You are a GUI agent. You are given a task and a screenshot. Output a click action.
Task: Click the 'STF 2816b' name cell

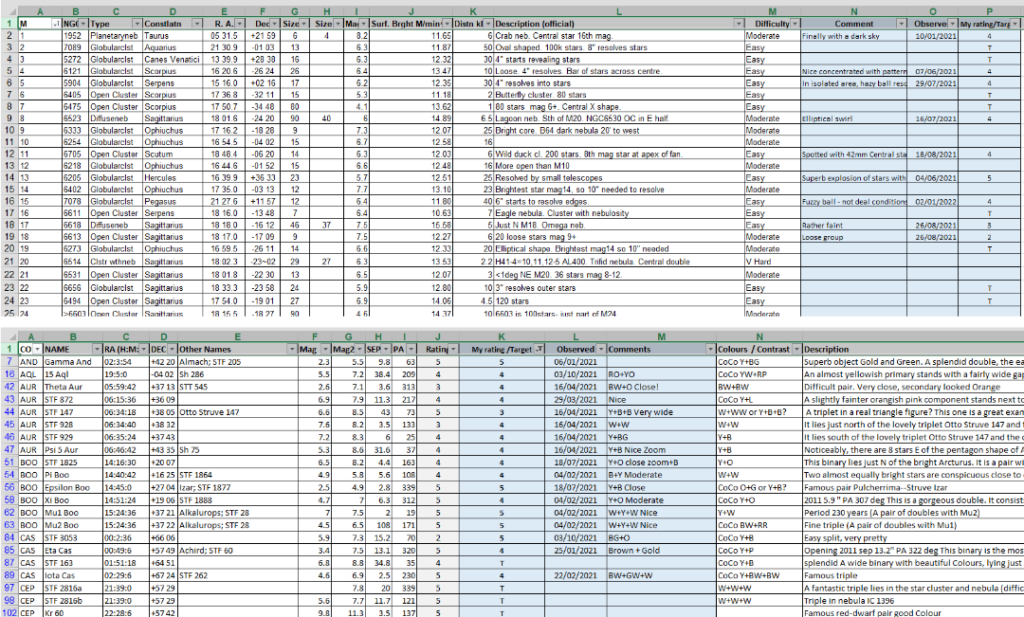[72, 601]
